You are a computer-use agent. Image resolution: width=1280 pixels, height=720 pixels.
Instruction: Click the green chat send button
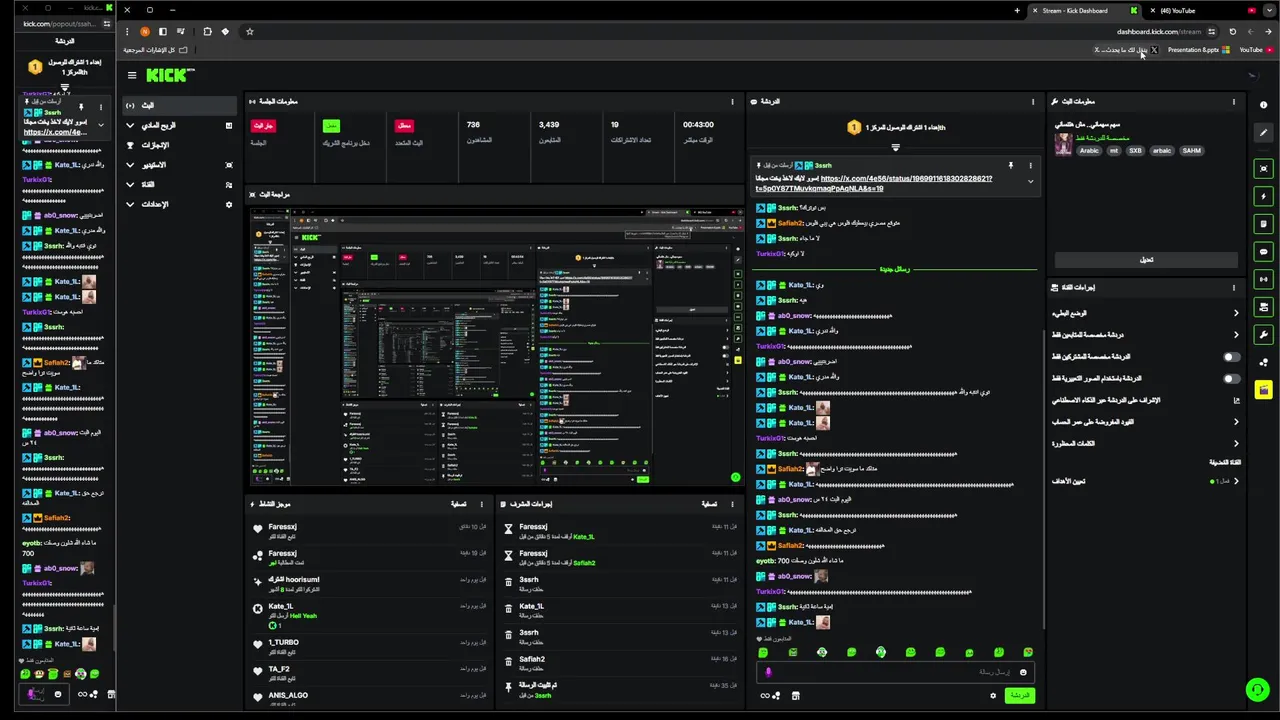[x=1019, y=696]
